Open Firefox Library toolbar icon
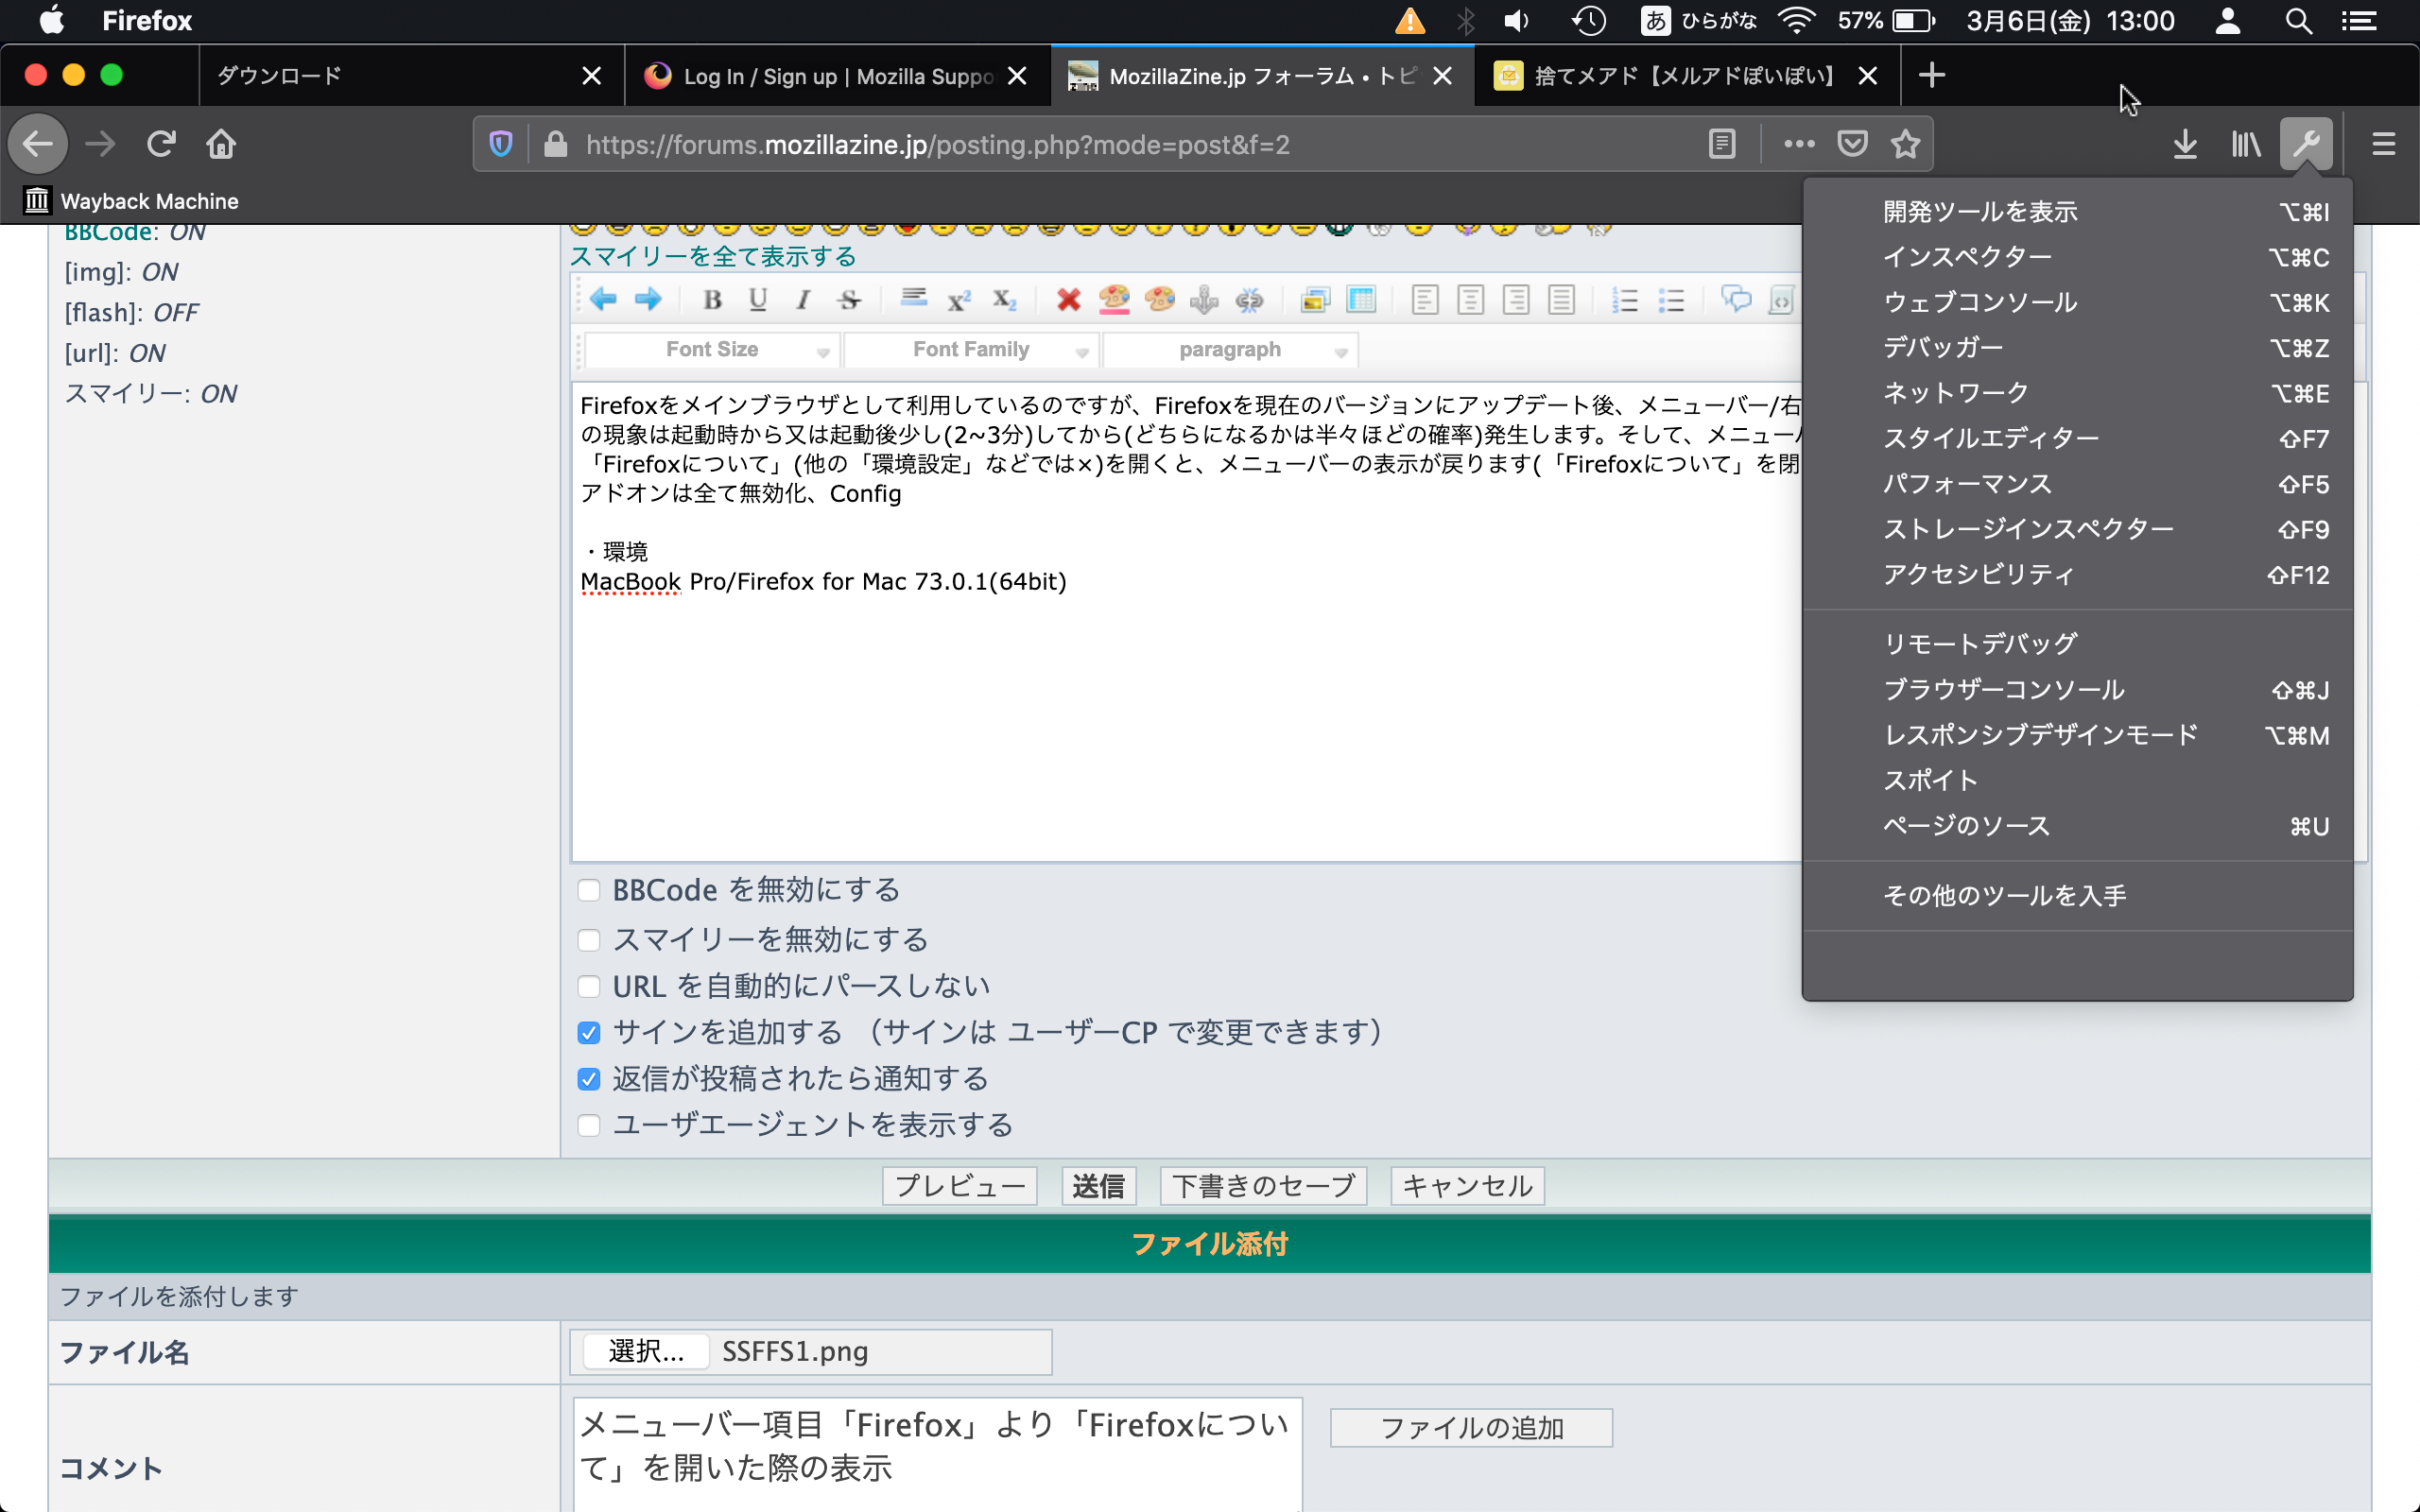Image resolution: width=2420 pixels, height=1512 pixels. [x=2245, y=145]
